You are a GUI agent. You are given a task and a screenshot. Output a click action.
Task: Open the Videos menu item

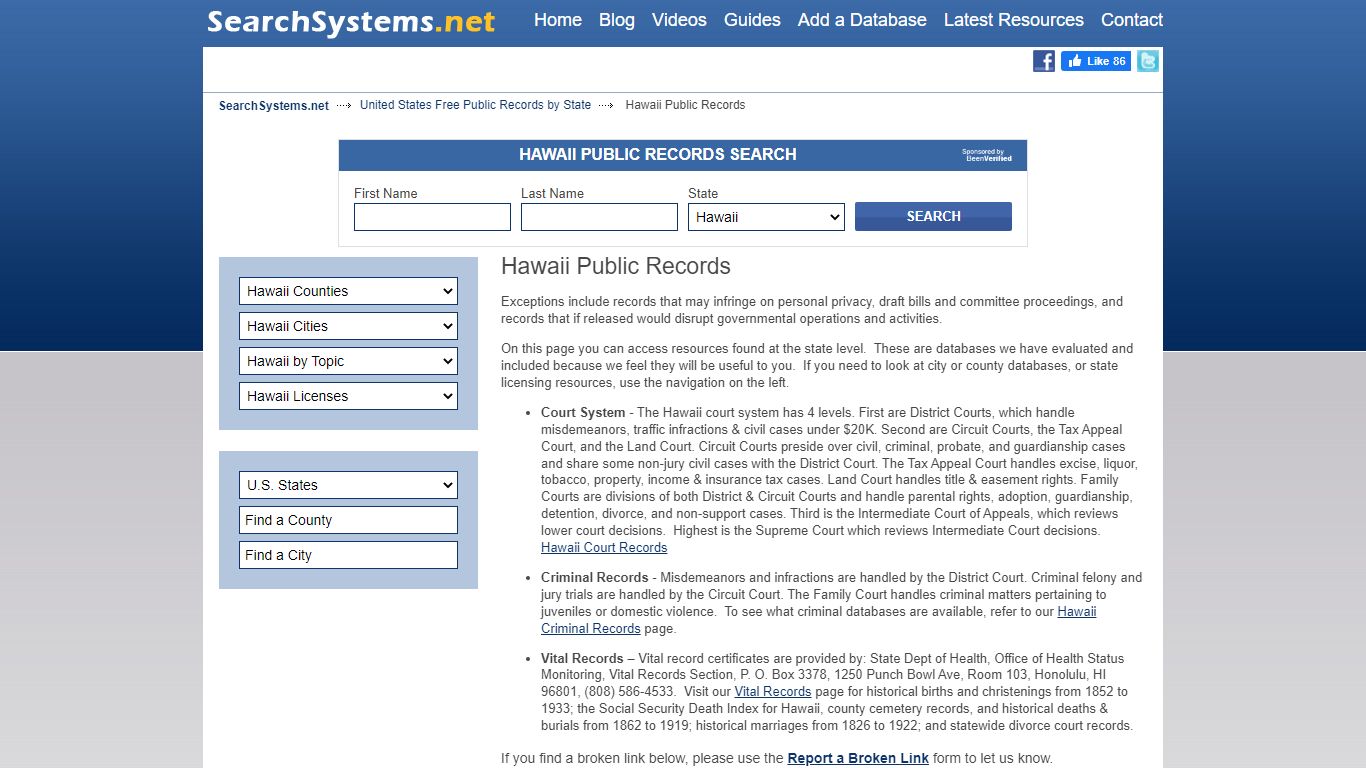click(x=679, y=20)
